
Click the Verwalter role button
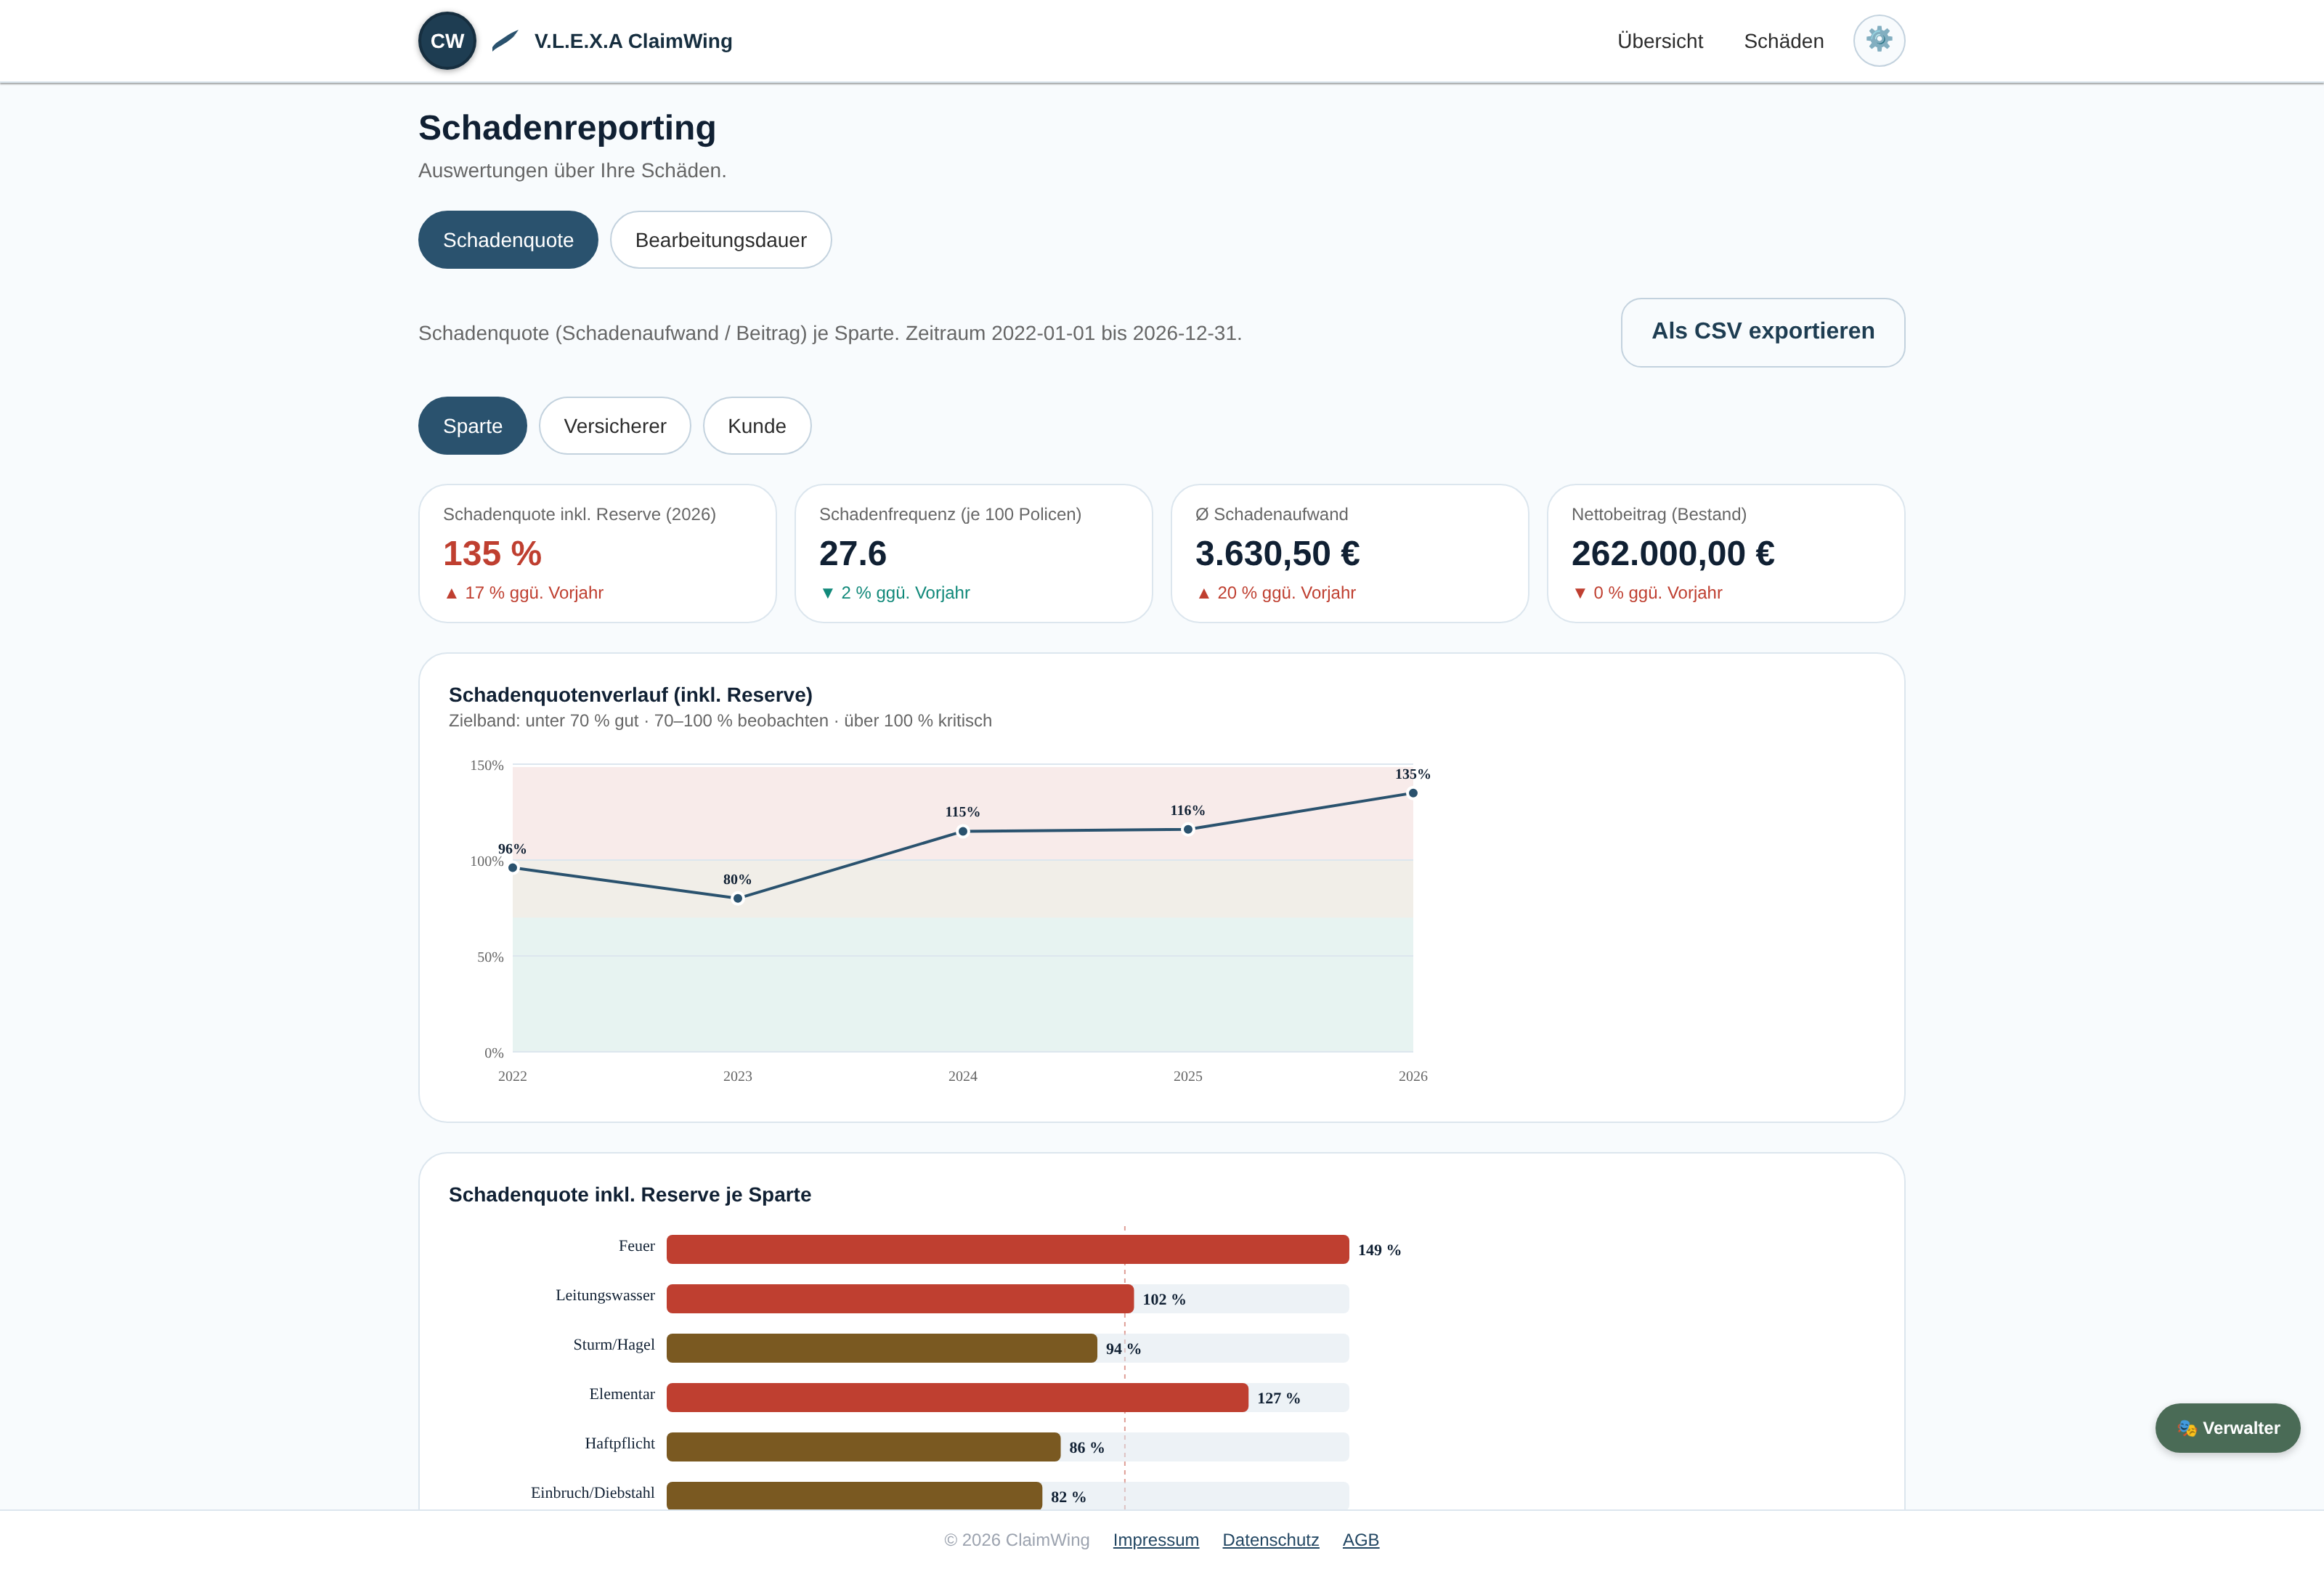tap(2227, 1427)
